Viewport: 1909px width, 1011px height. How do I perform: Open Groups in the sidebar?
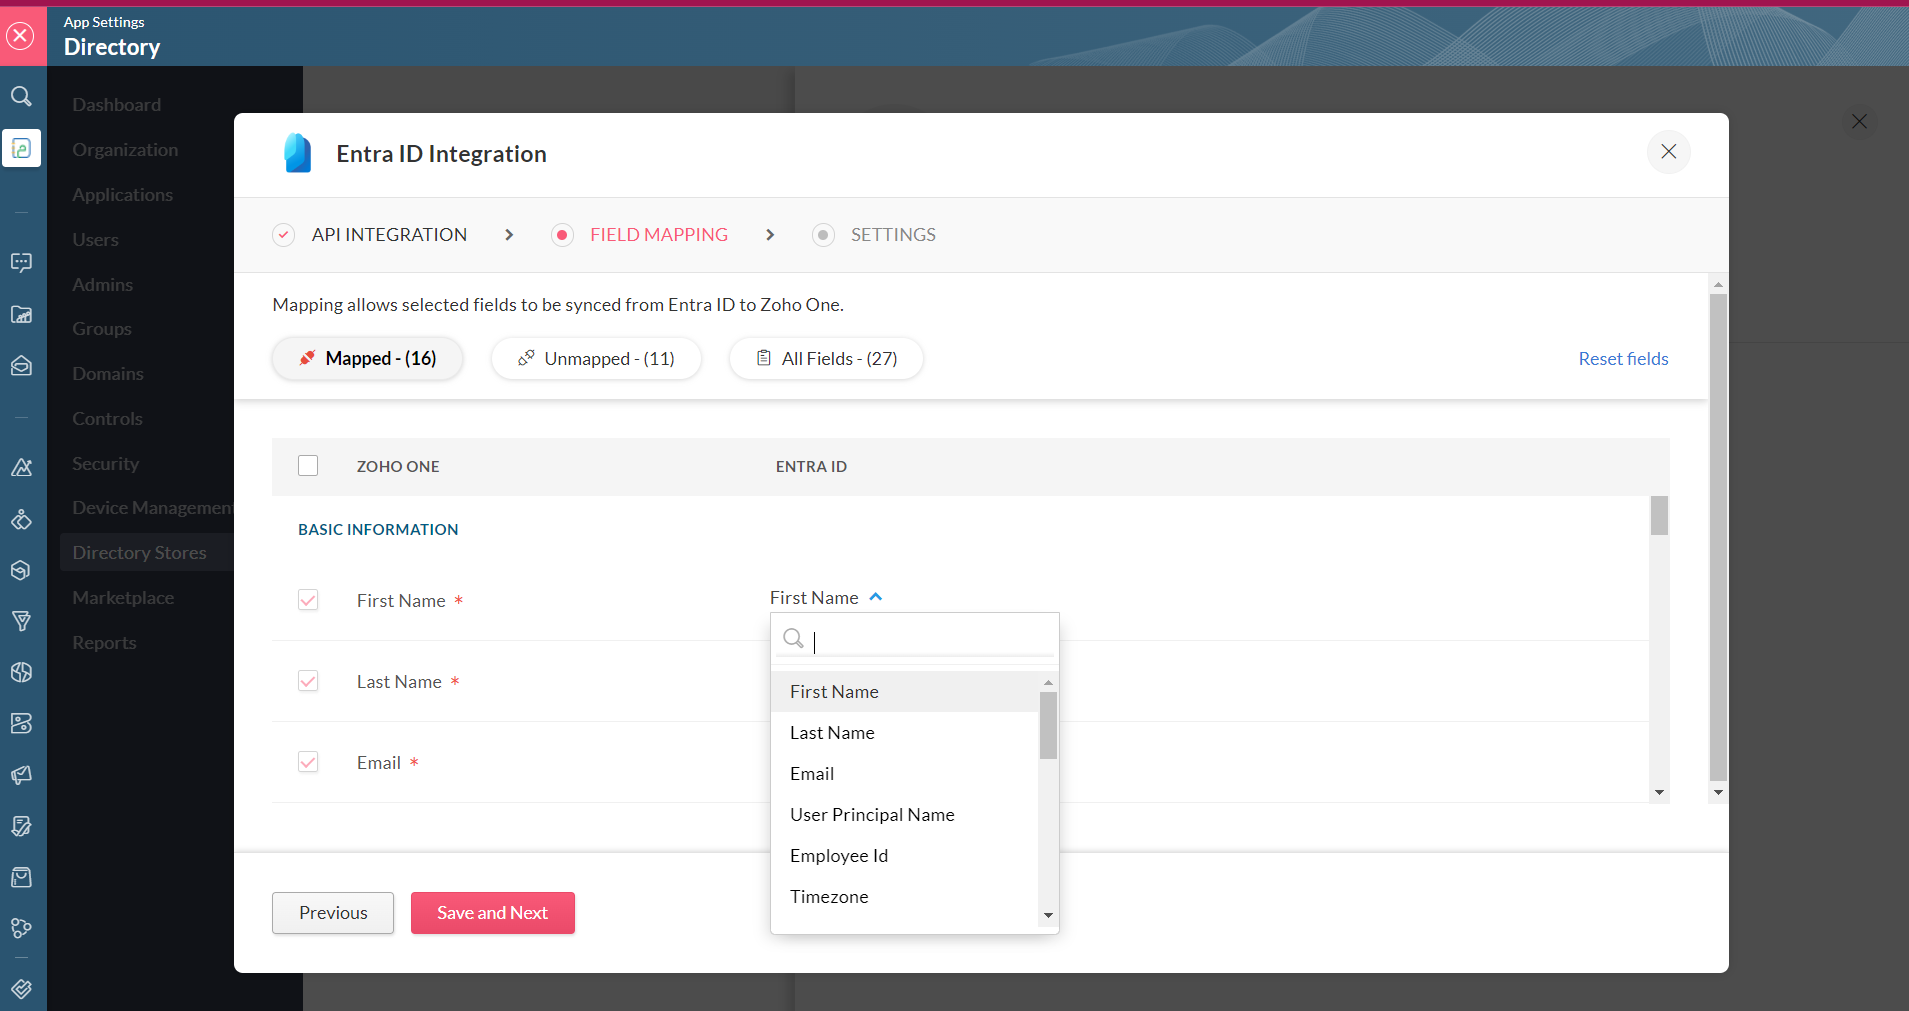tap(102, 329)
